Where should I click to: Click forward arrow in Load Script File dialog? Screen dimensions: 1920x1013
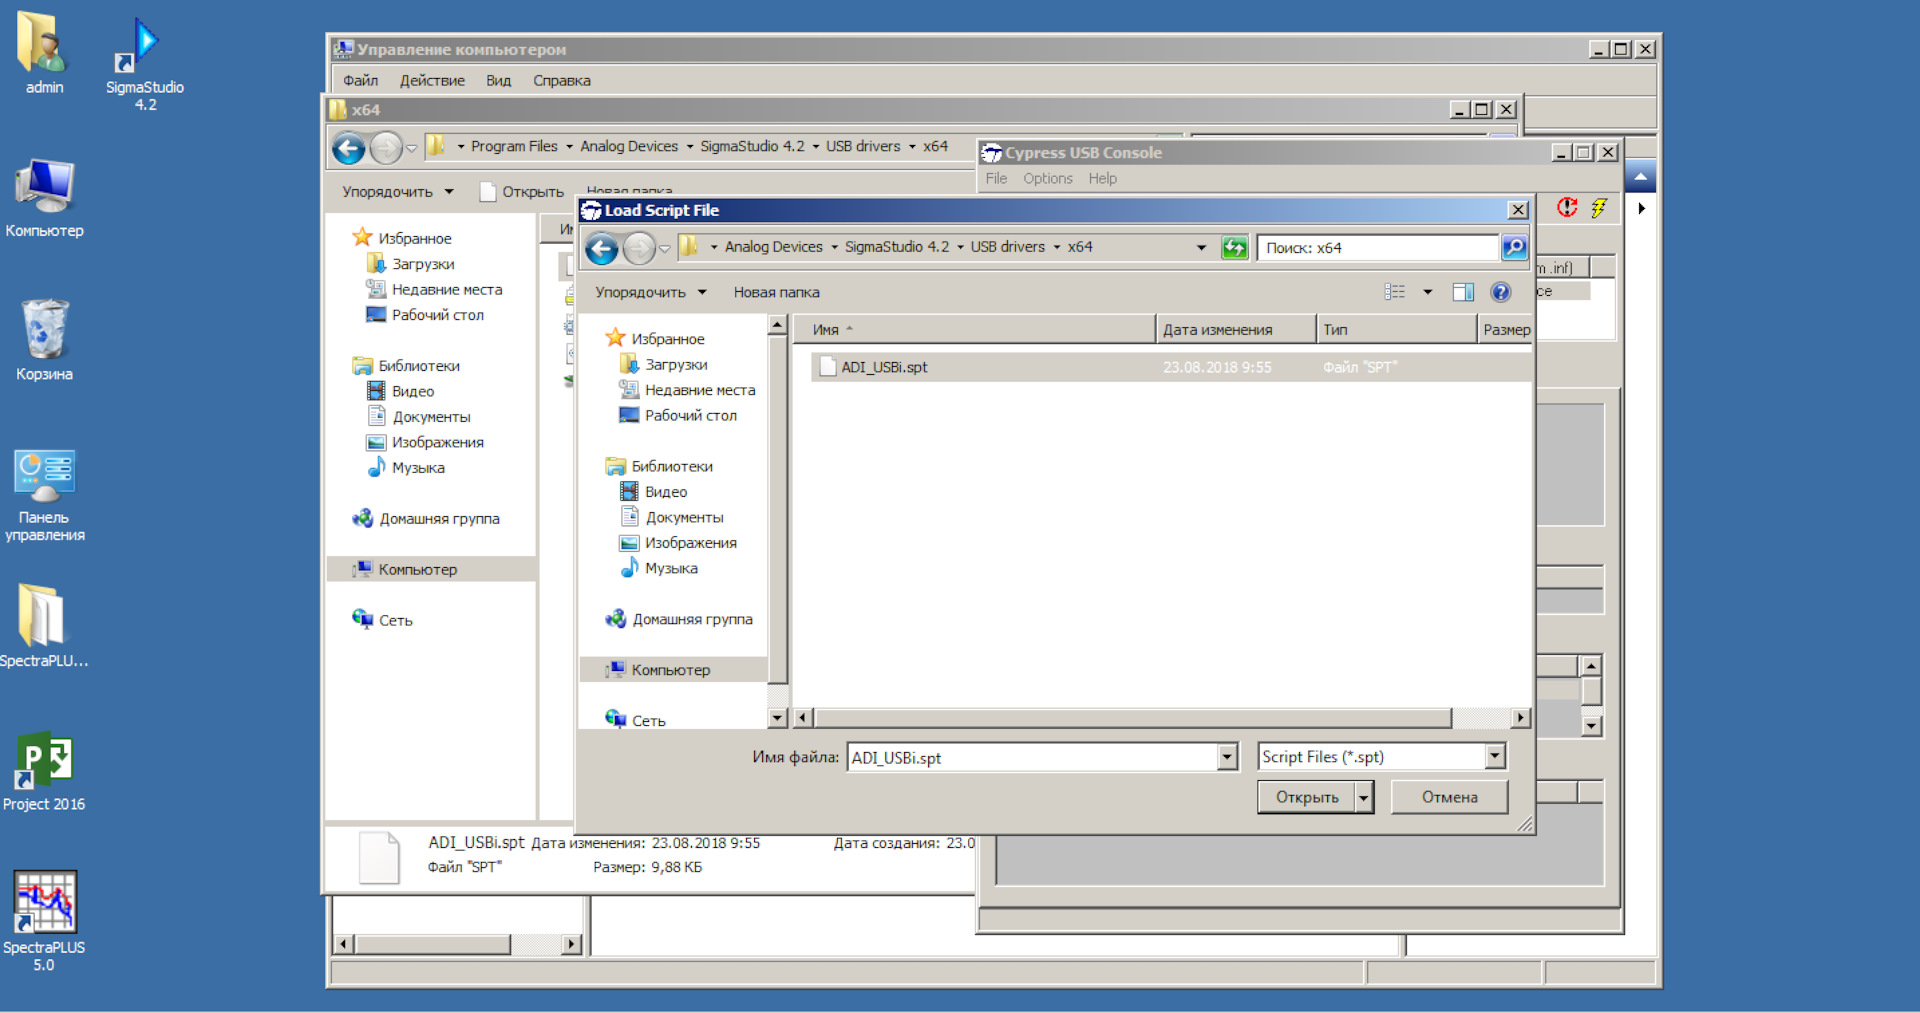click(x=639, y=248)
